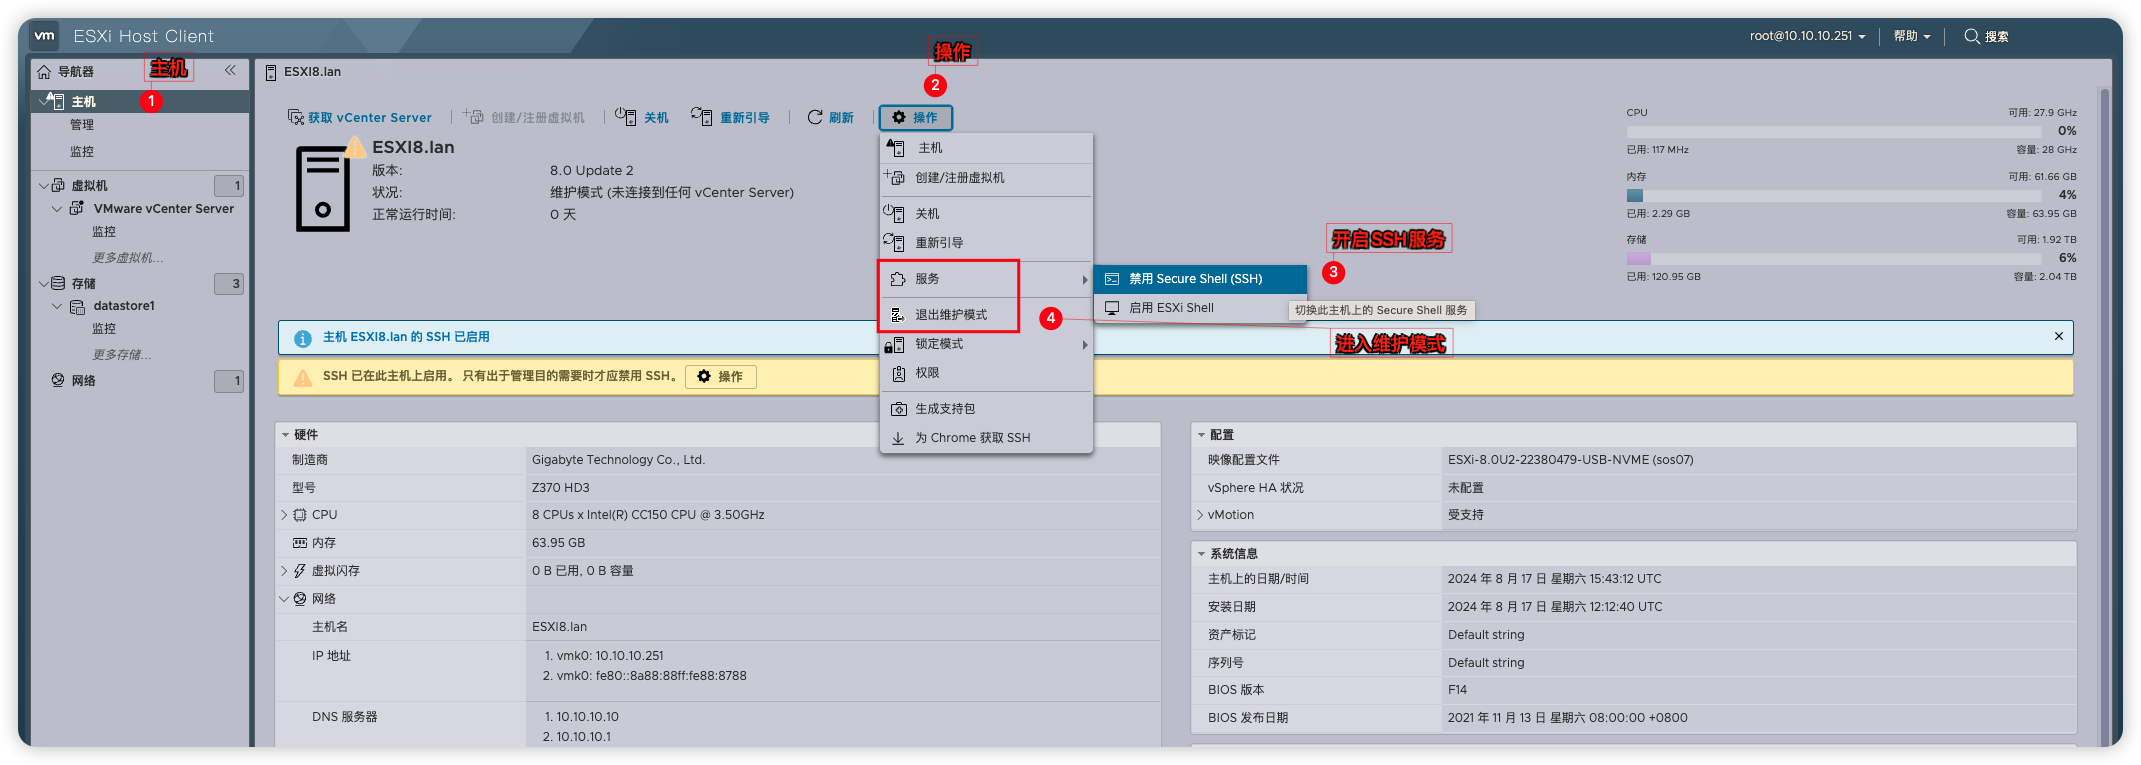Click the exit maintenance mode icon
Screen dimensions: 2141x765
[x=898, y=315]
